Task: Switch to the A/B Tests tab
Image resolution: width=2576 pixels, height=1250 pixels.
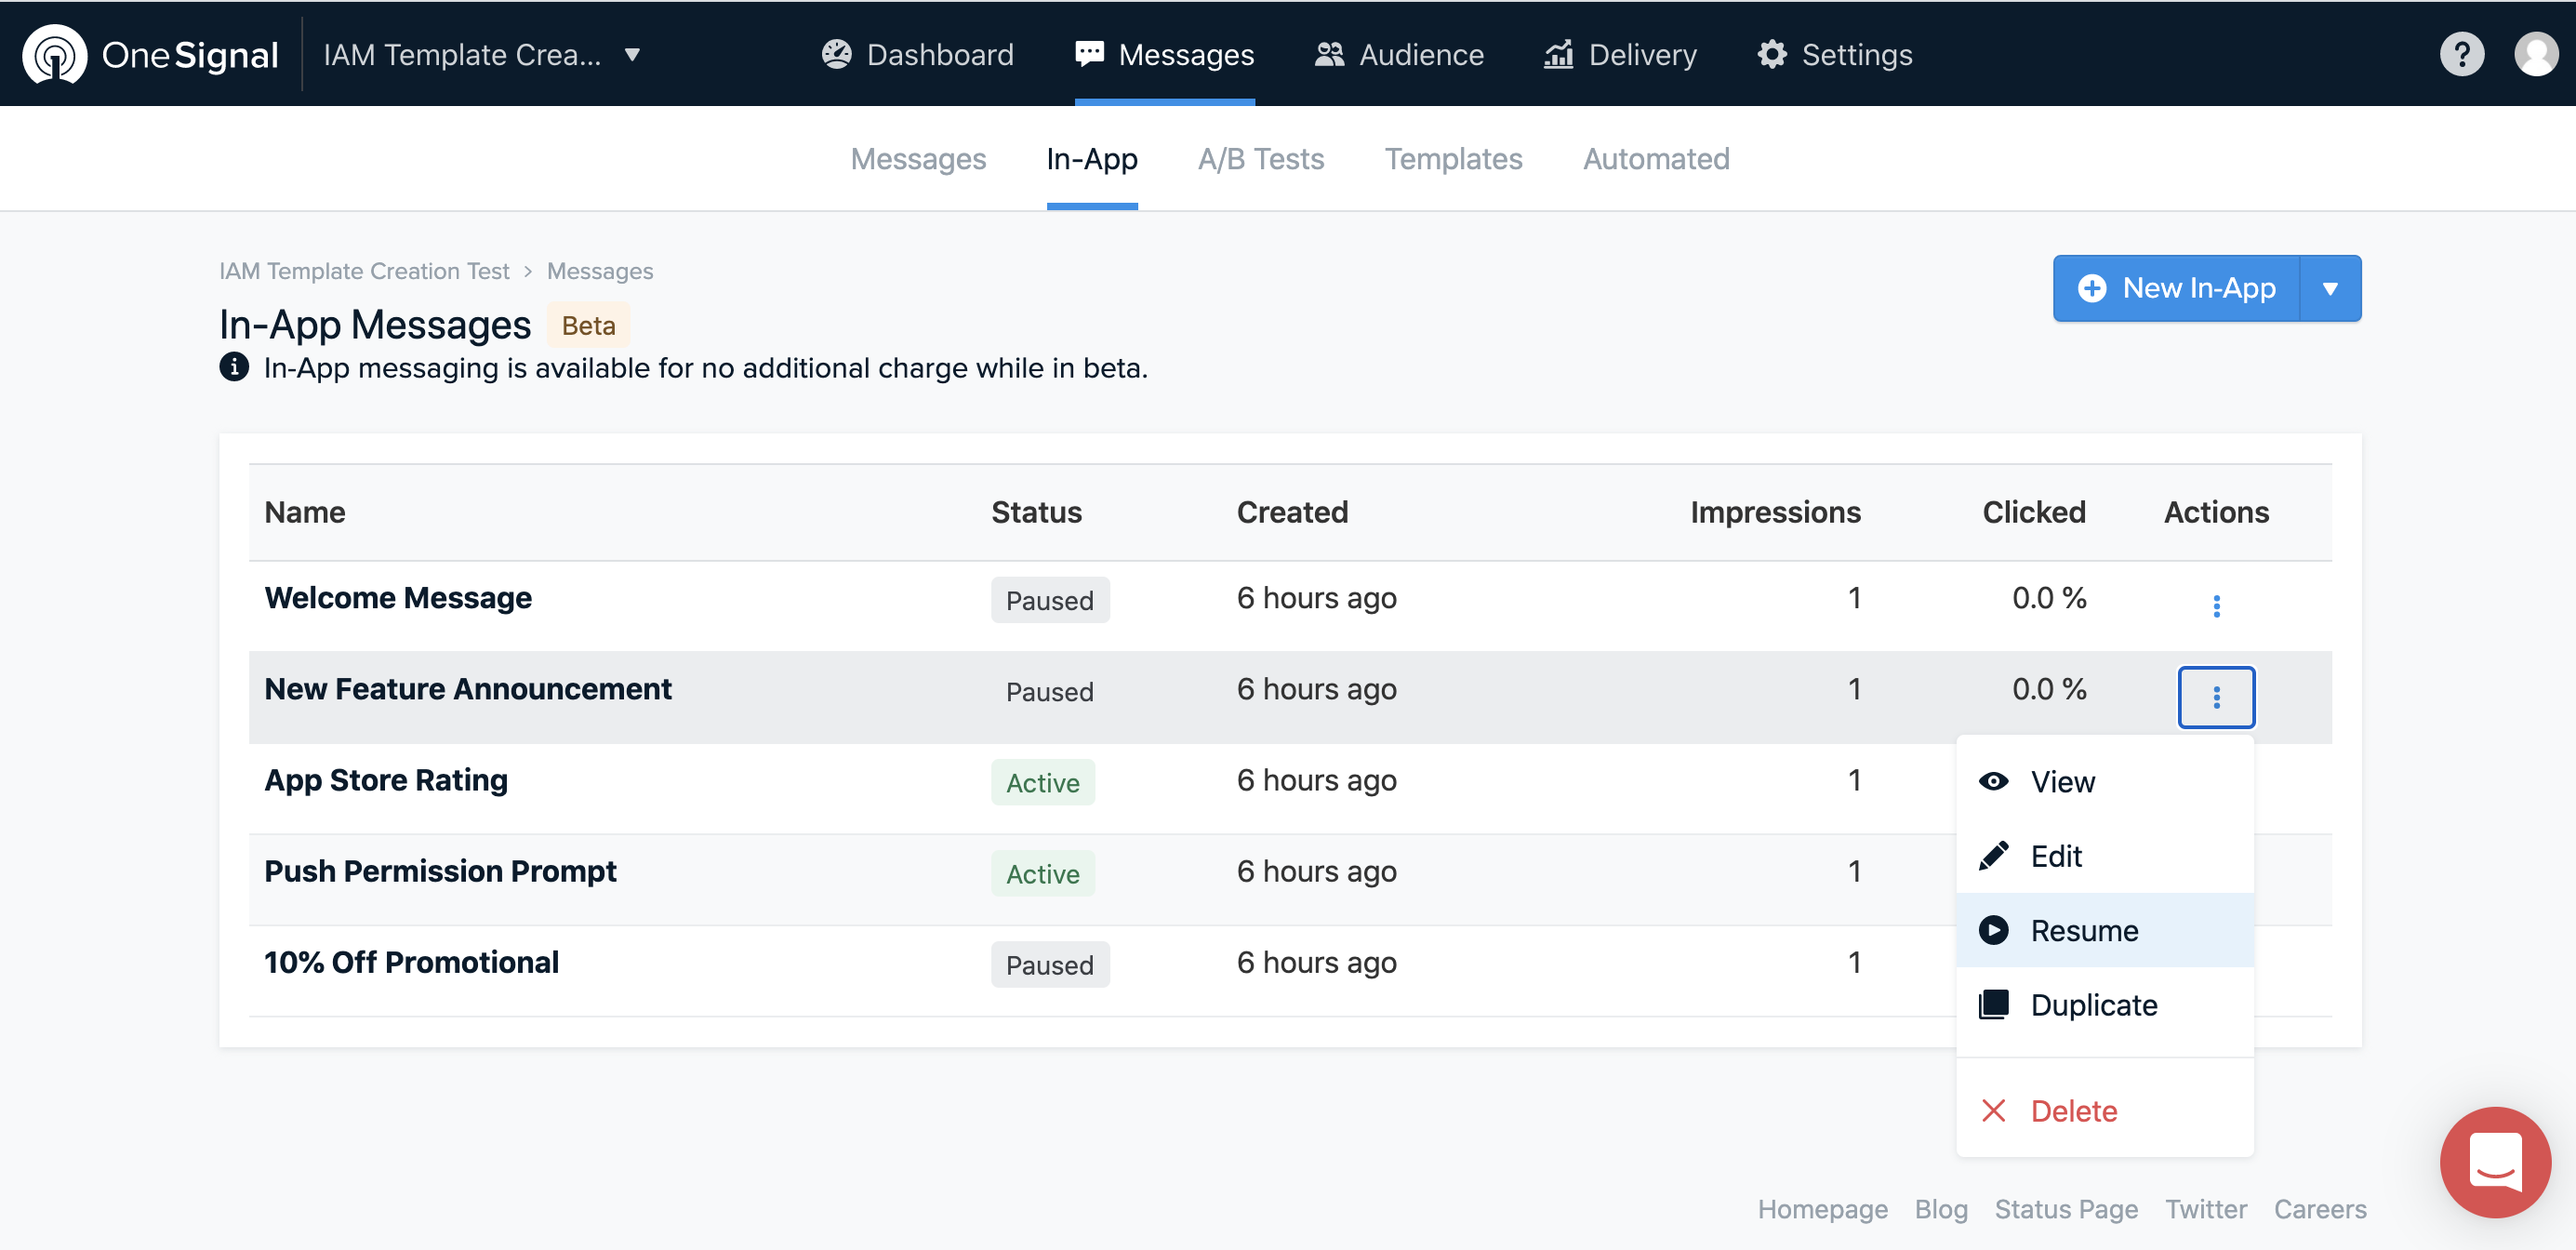Action: [1260, 159]
